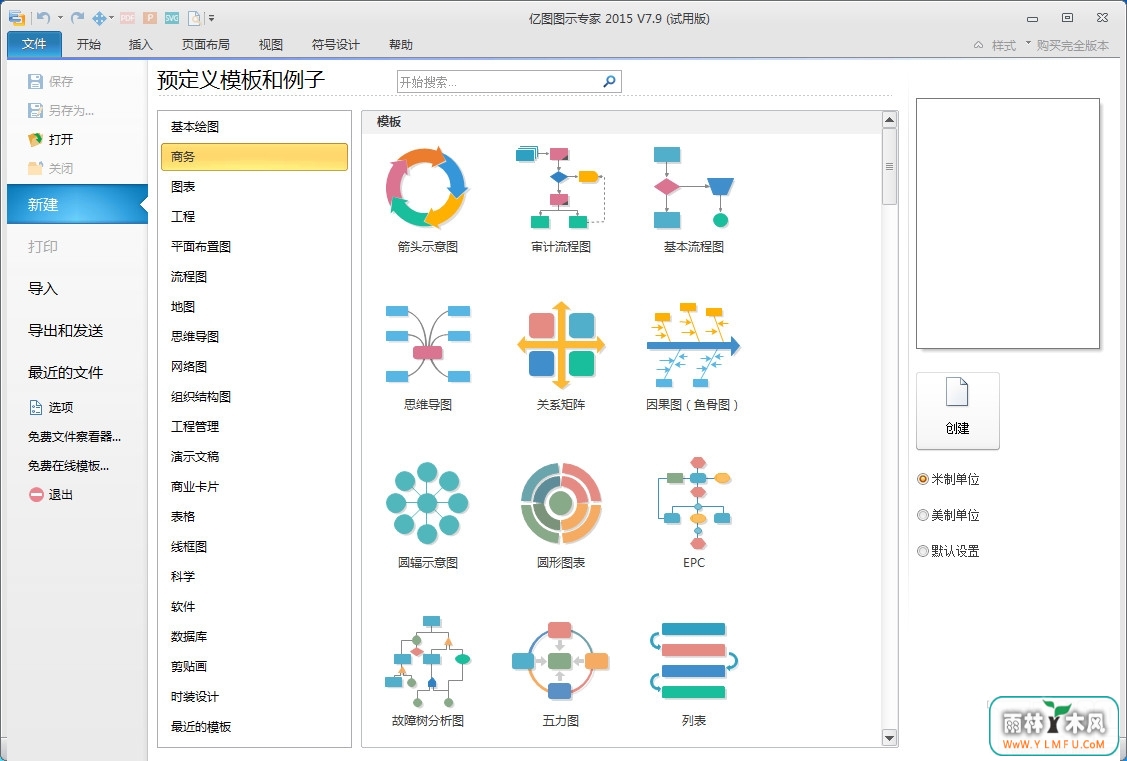Select the 圆辐示意图 template

(428, 516)
